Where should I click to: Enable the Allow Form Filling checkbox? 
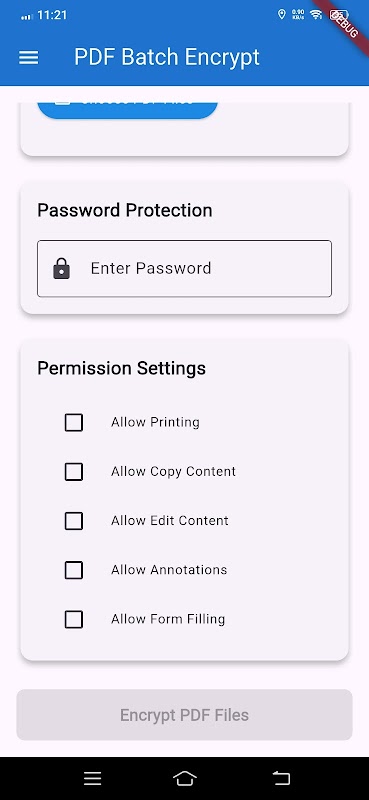click(x=73, y=619)
